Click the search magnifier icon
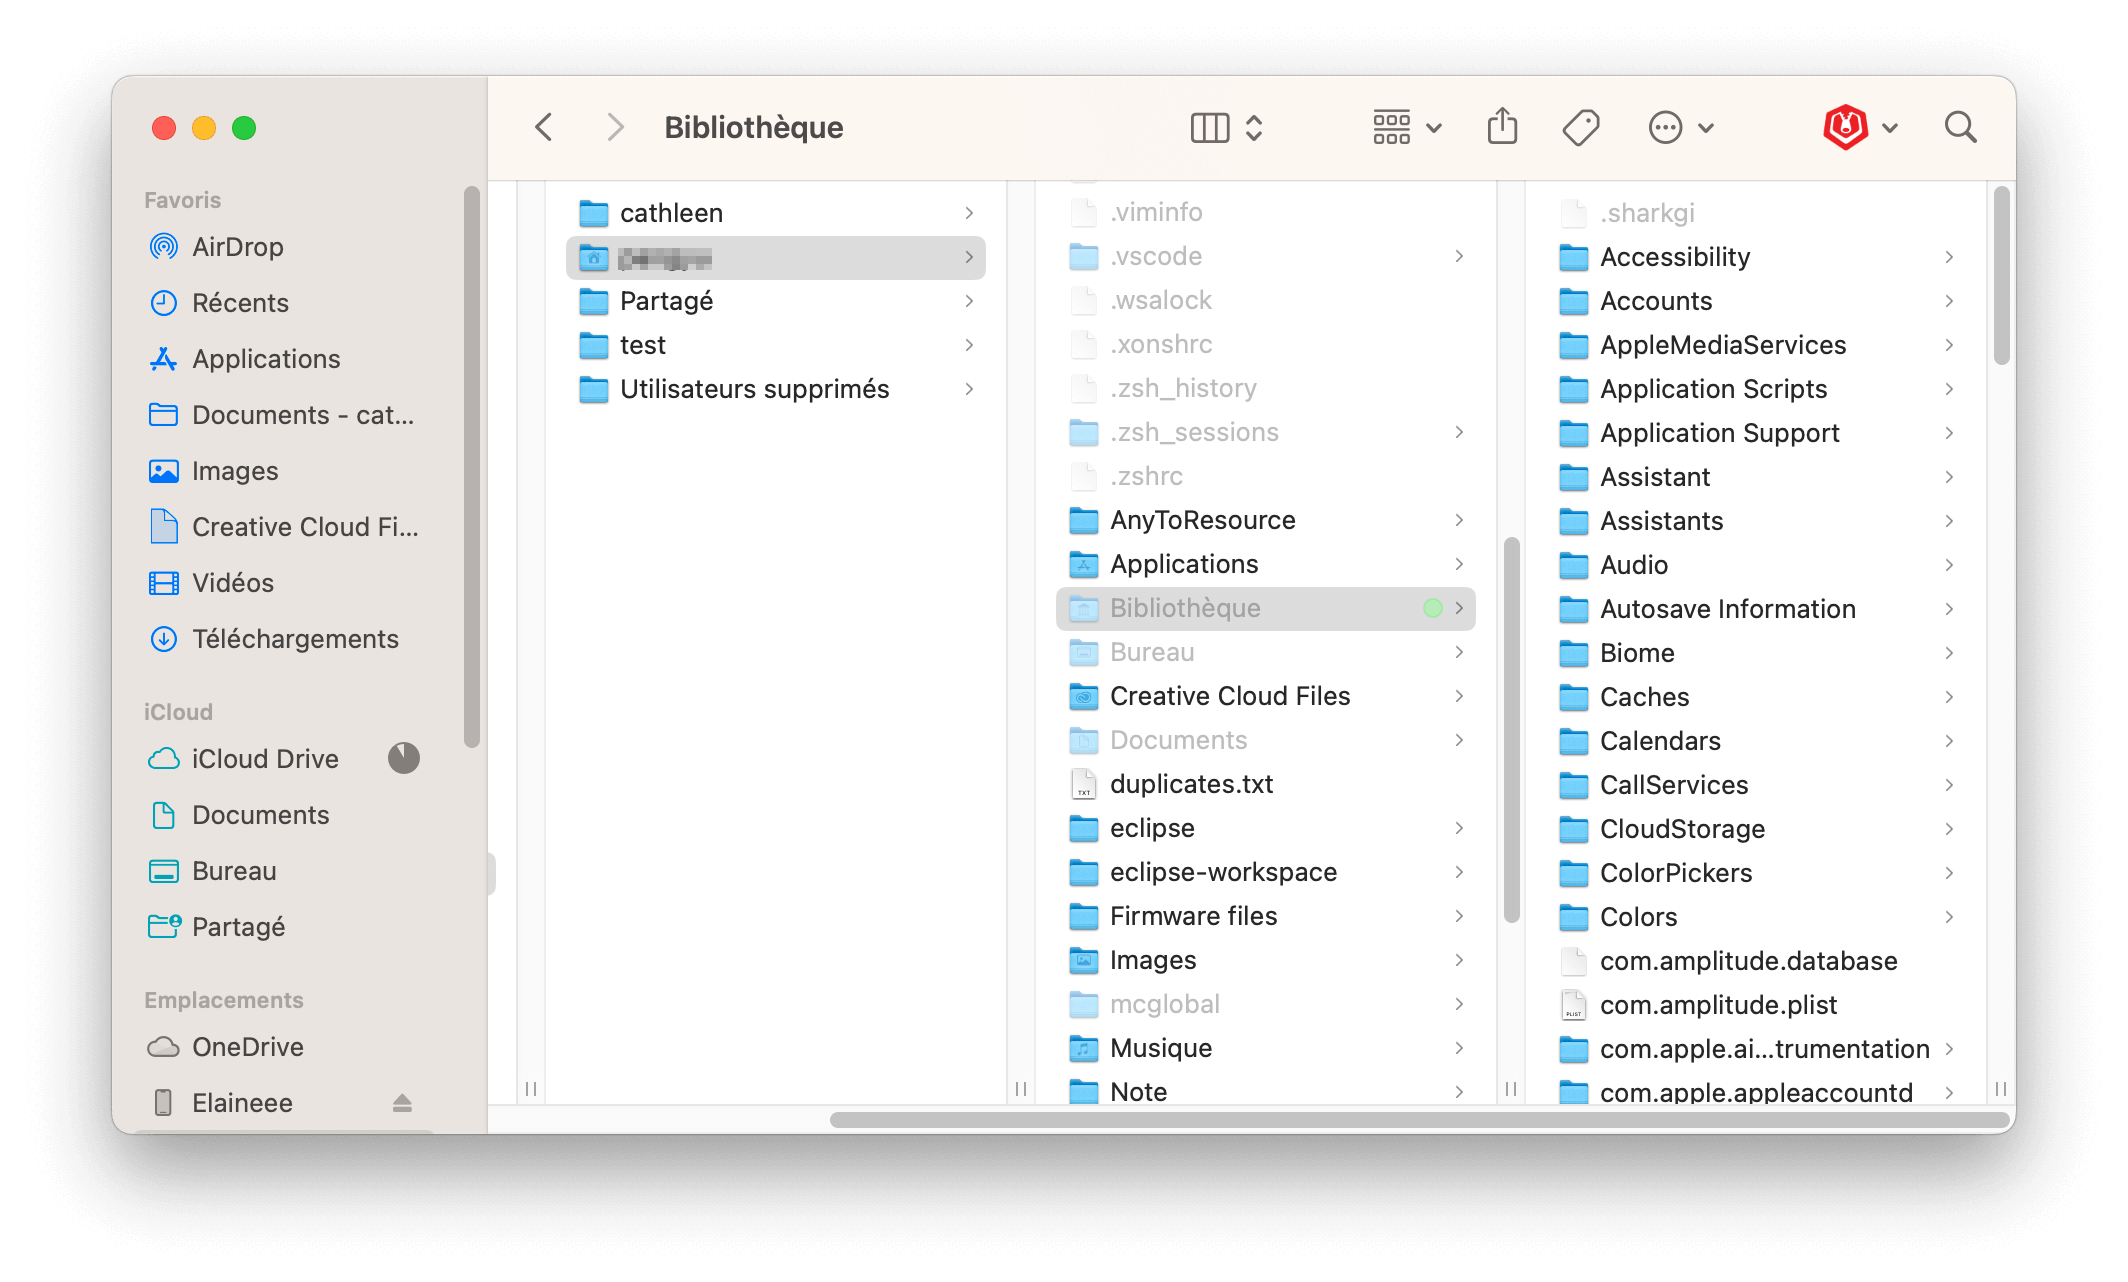 (1960, 127)
